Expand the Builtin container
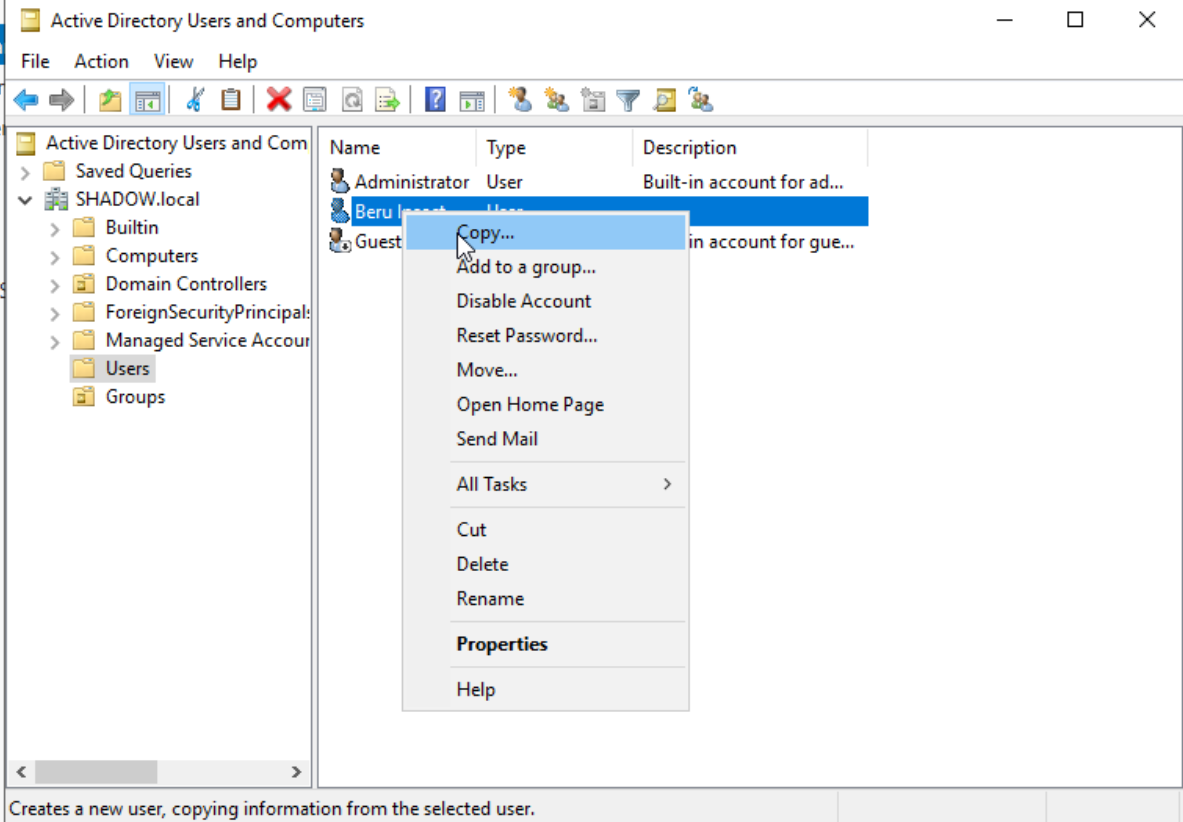 pyautogui.click(x=55, y=228)
